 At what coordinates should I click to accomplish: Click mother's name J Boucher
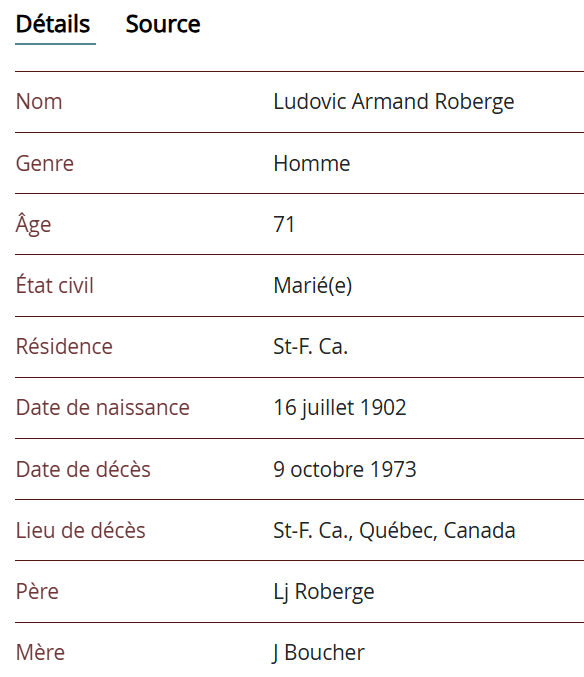319,653
